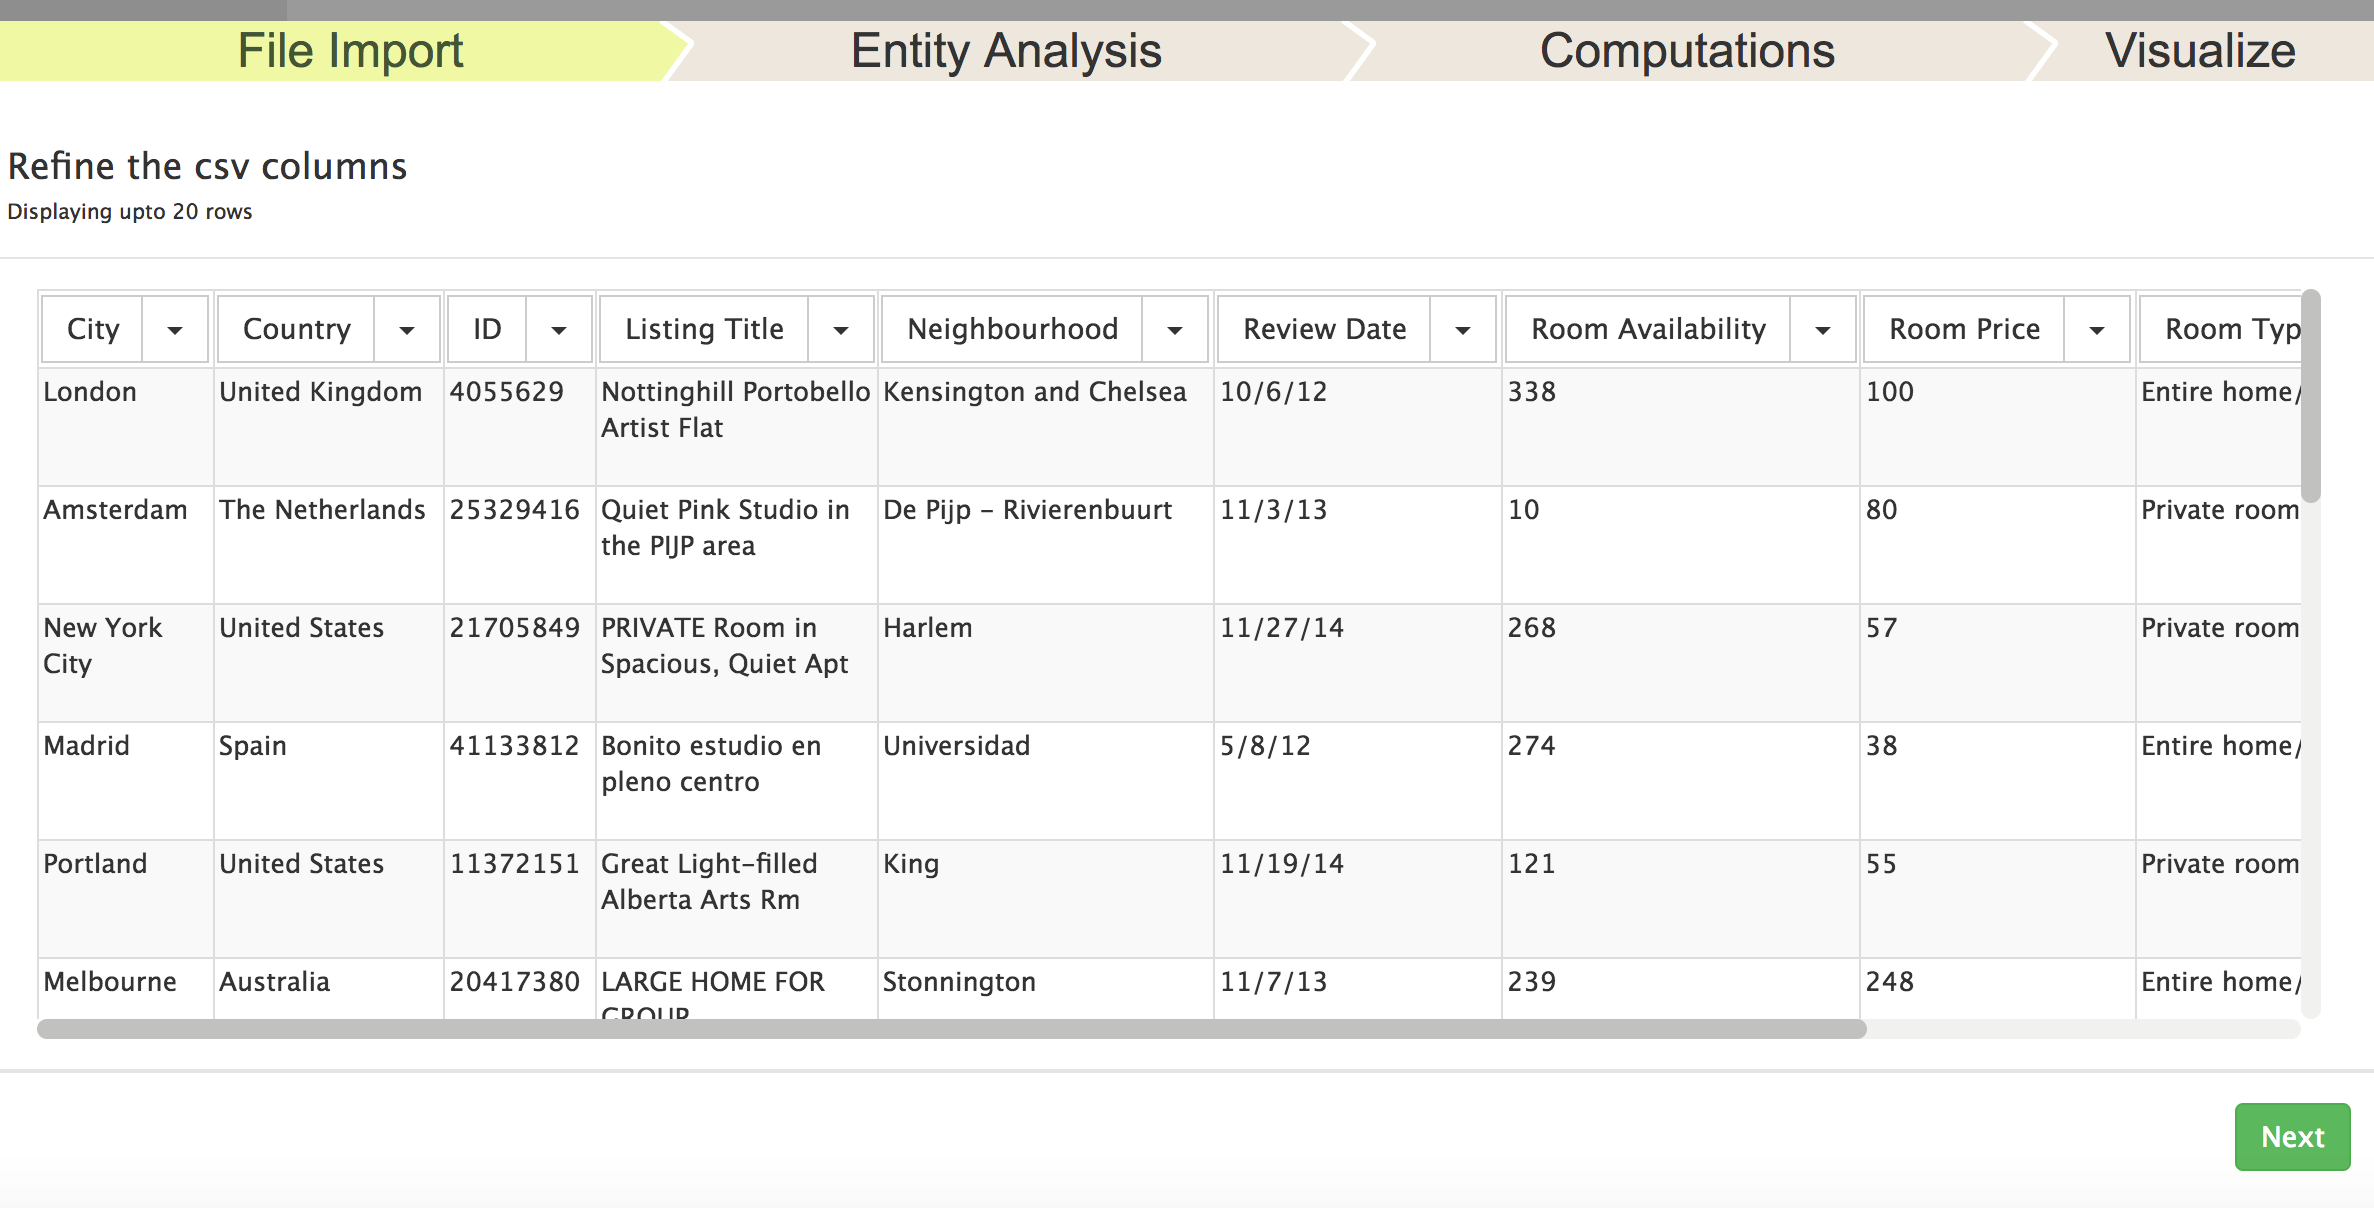The height and width of the screenshot is (1208, 2374).
Task: Click the Review Date header label
Action: [x=1325, y=329]
